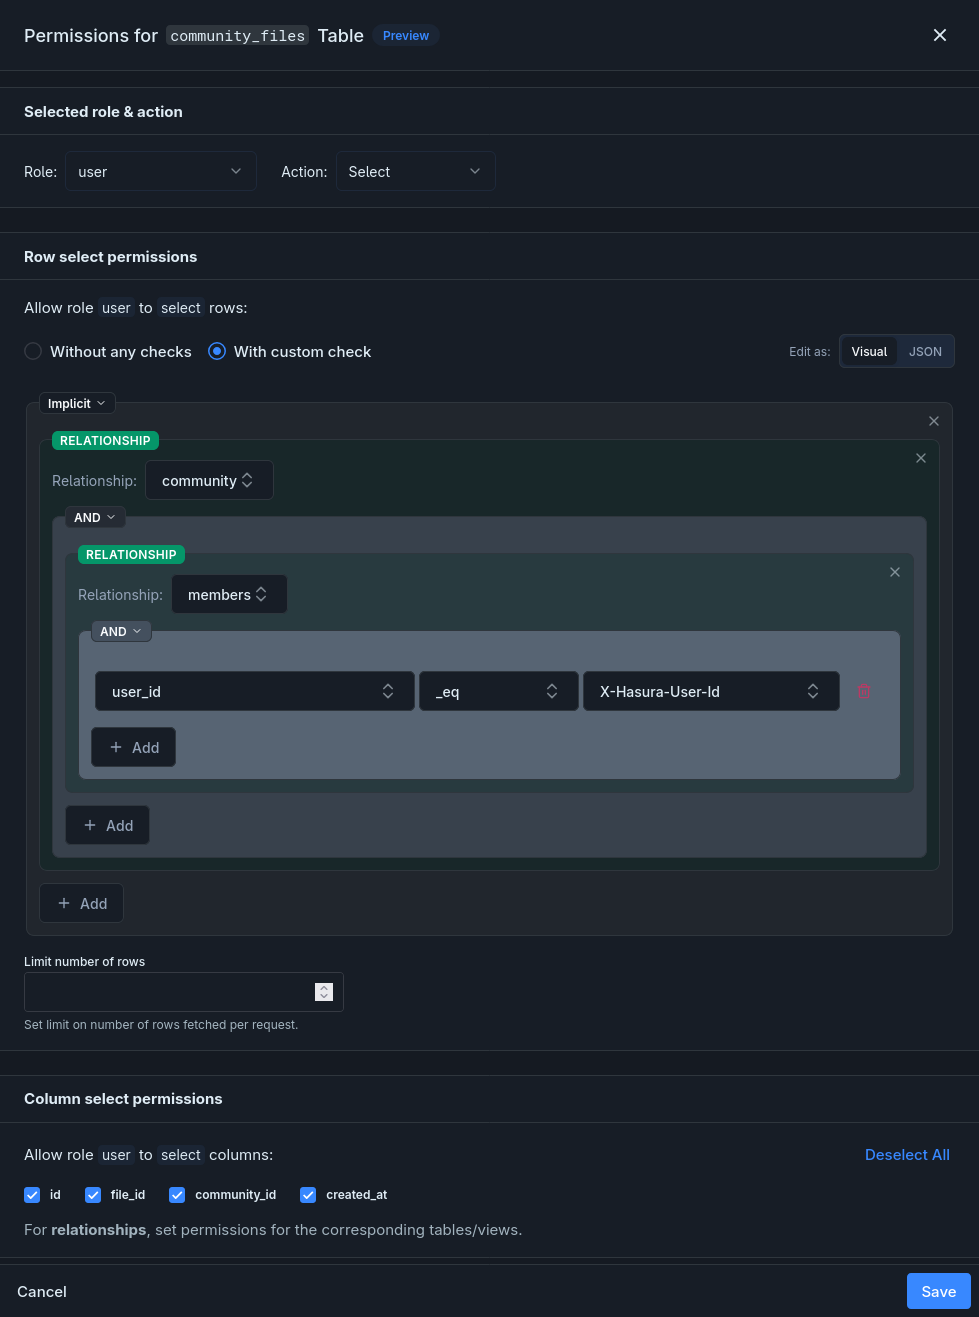Open the user_id column selector
Image resolution: width=979 pixels, height=1317 pixels.
(255, 691)
